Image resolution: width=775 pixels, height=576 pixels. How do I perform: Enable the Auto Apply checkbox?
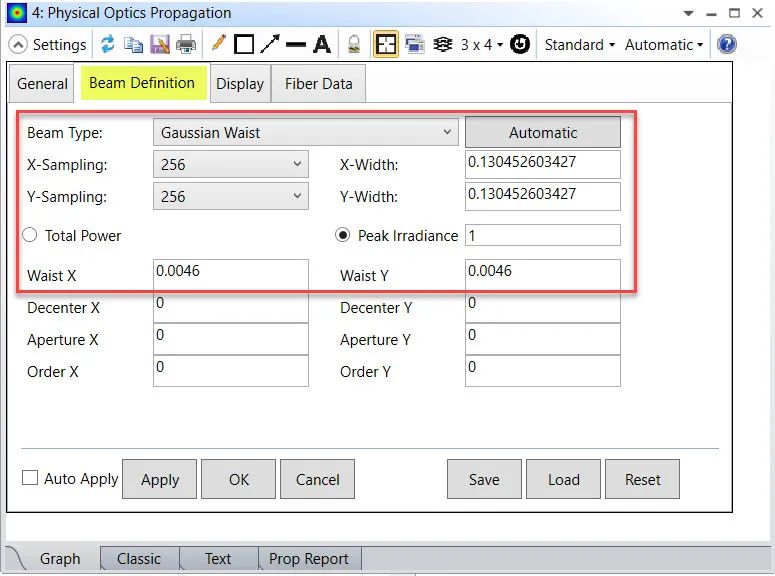click(30, 478)
